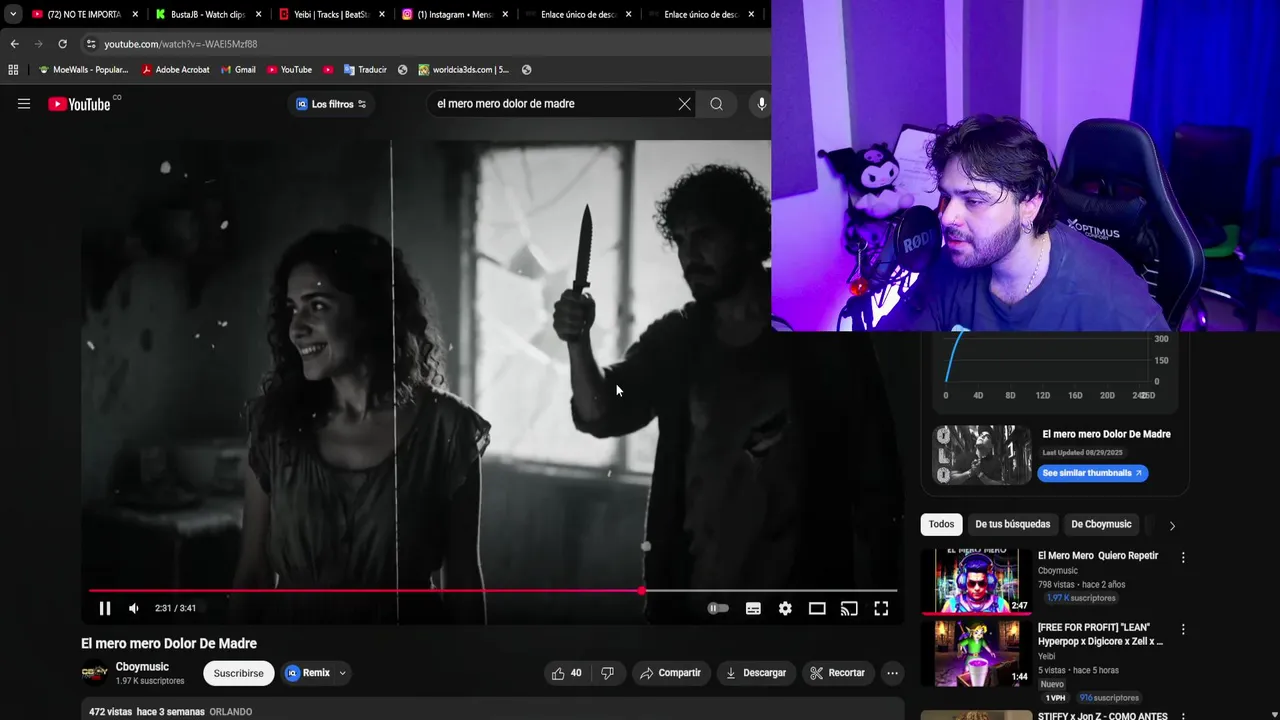Go back in browser history

[14, 44]
